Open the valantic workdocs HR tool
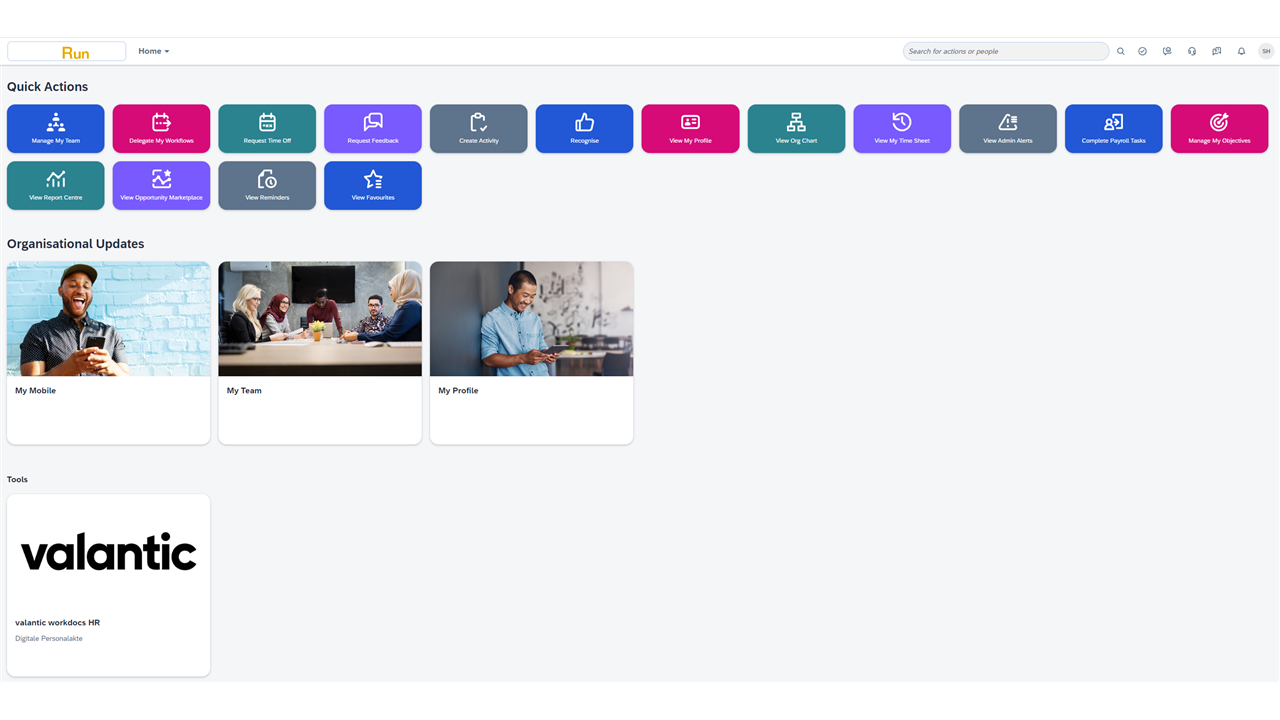Screen dimensions: 1280x720 108,584
